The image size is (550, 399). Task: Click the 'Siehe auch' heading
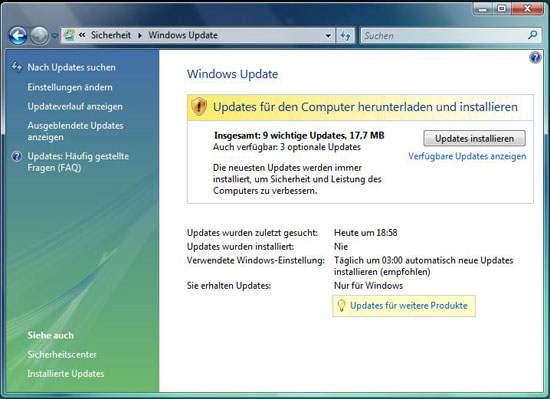click(x=51, y=336)
